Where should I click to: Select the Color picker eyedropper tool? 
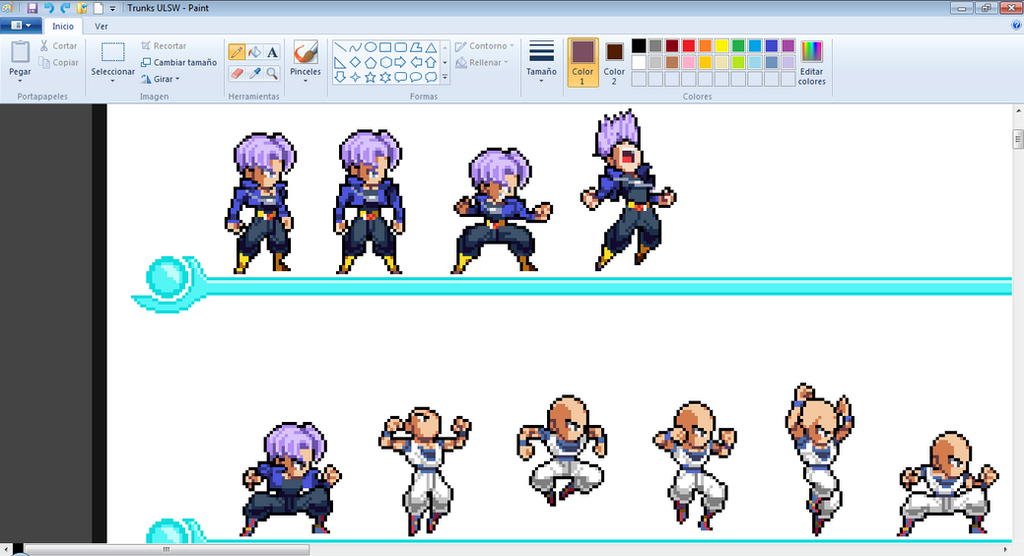pos(255,73)
